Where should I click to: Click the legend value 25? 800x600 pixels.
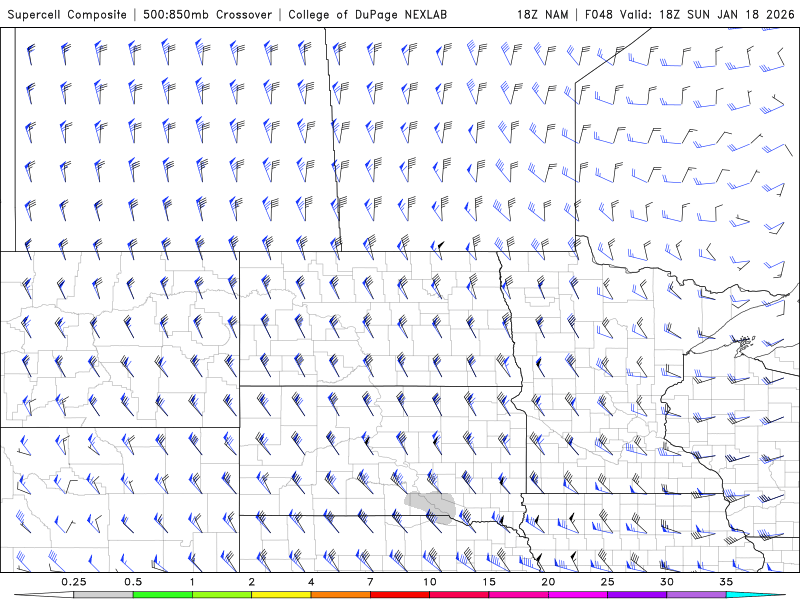click(607, 582)
